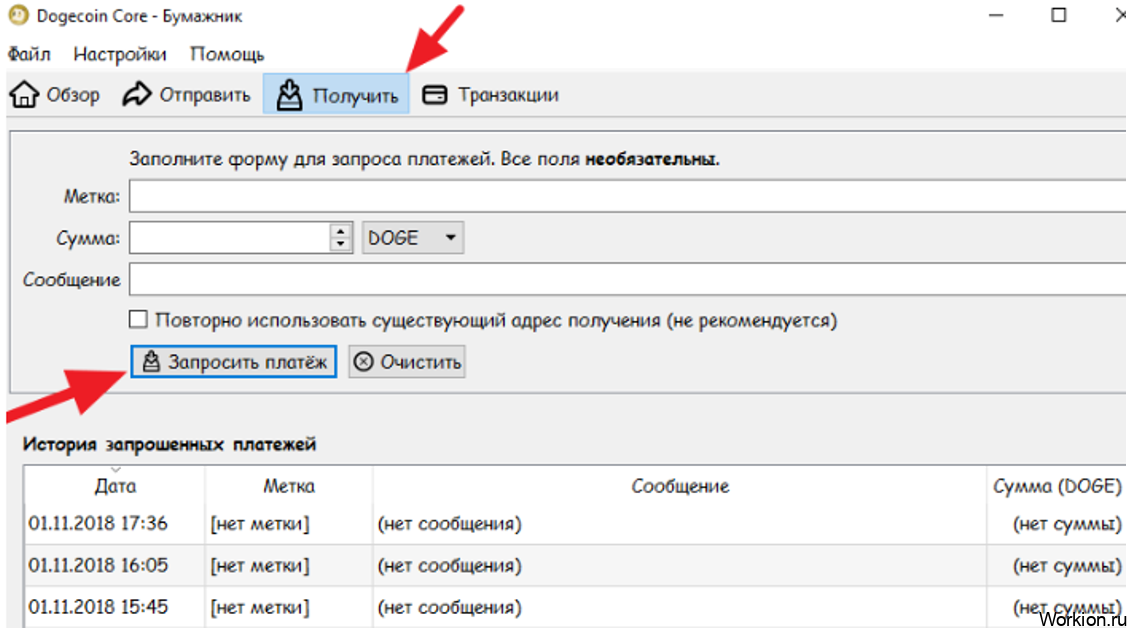This screenshot has height=633, width=1134.
Task: Open the Настройки menu
Action: point(120,54)
